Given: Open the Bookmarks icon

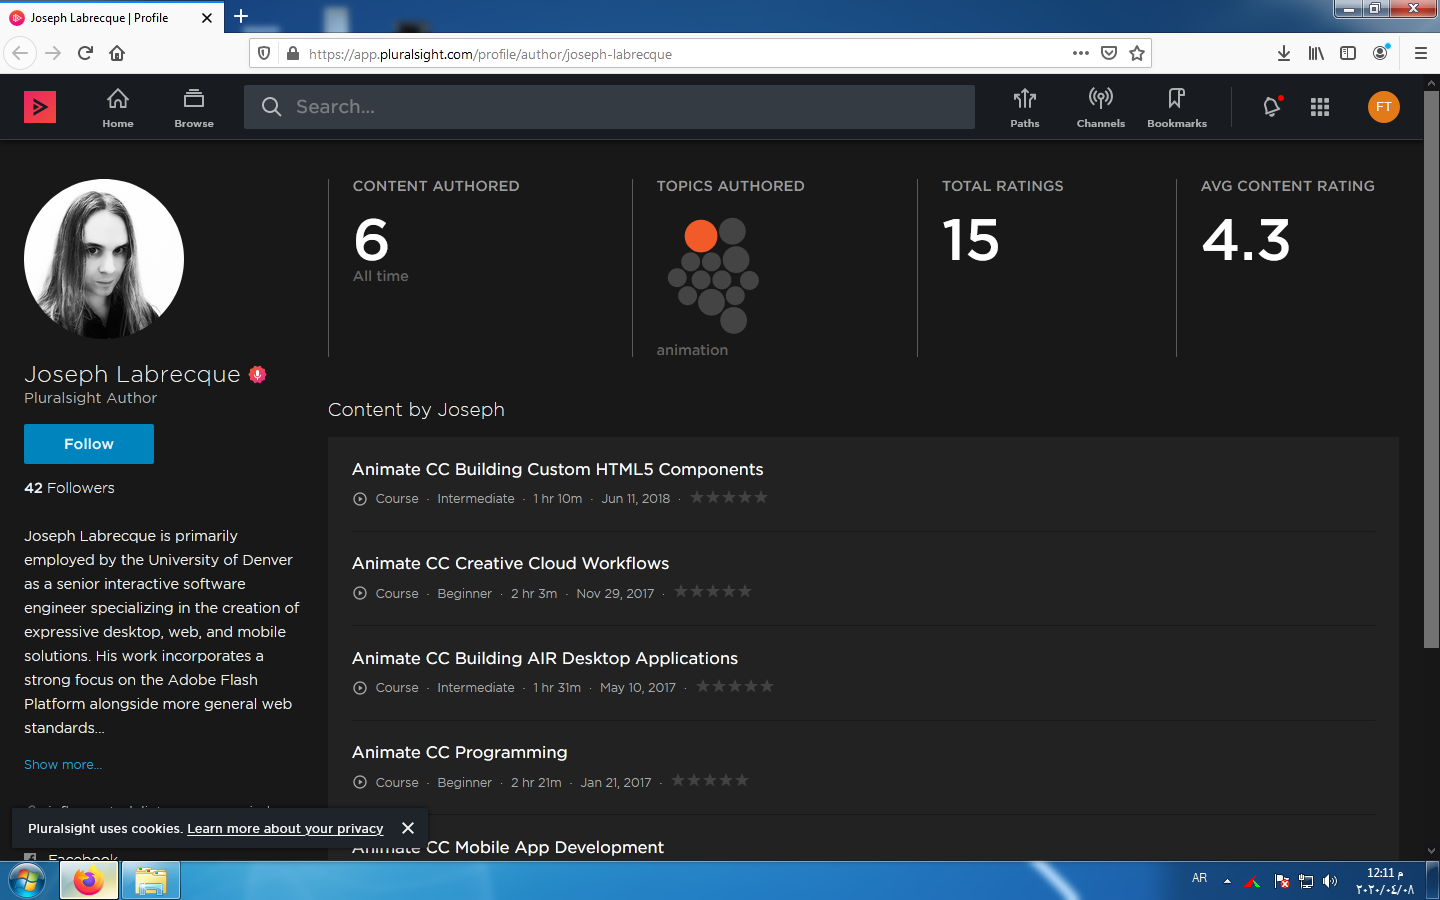Looking at the screenshot, I should pyautogui.click(x=1177, y=108).
